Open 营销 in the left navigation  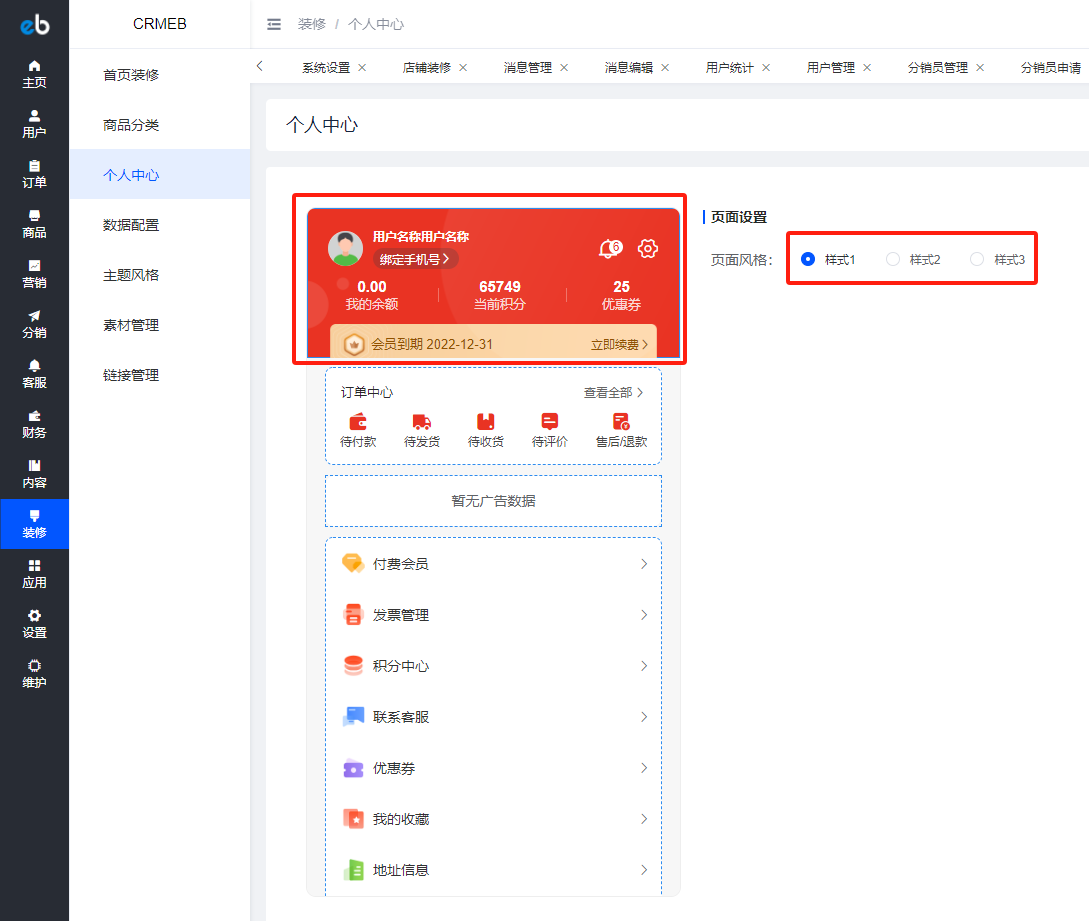[x=34, y=274]
